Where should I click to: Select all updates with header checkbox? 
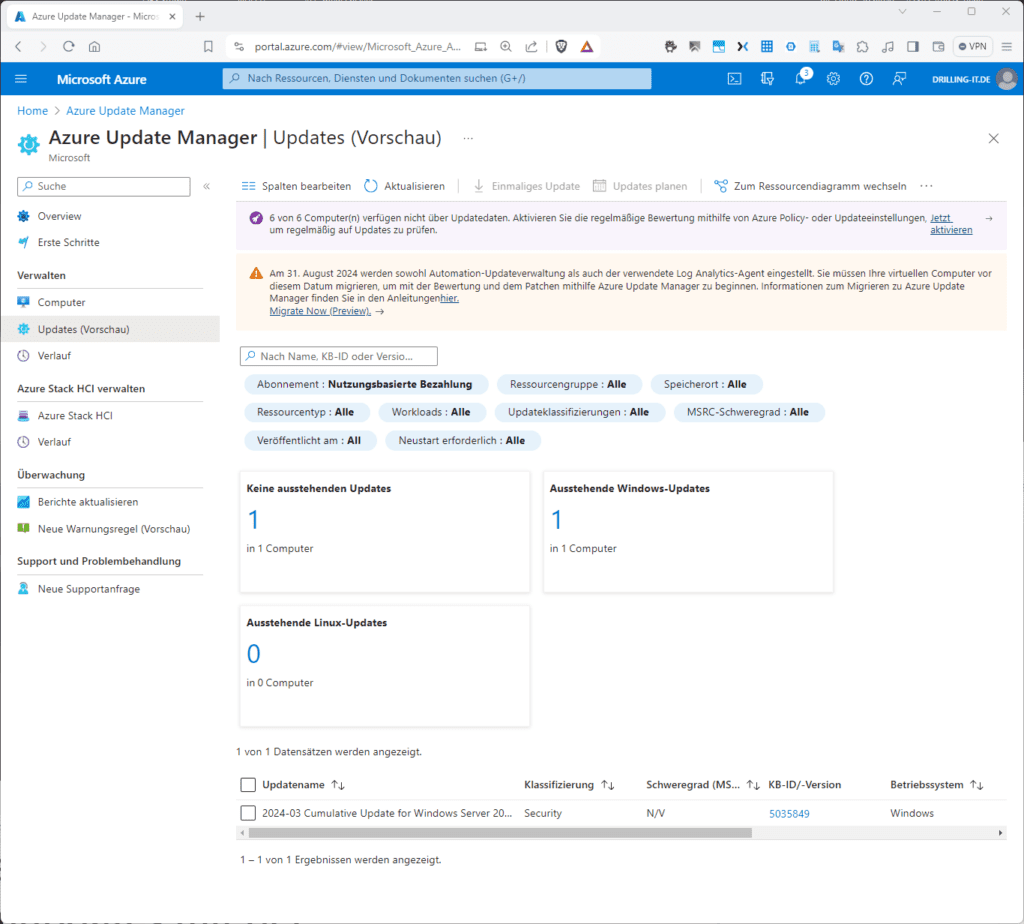point(248,785)
